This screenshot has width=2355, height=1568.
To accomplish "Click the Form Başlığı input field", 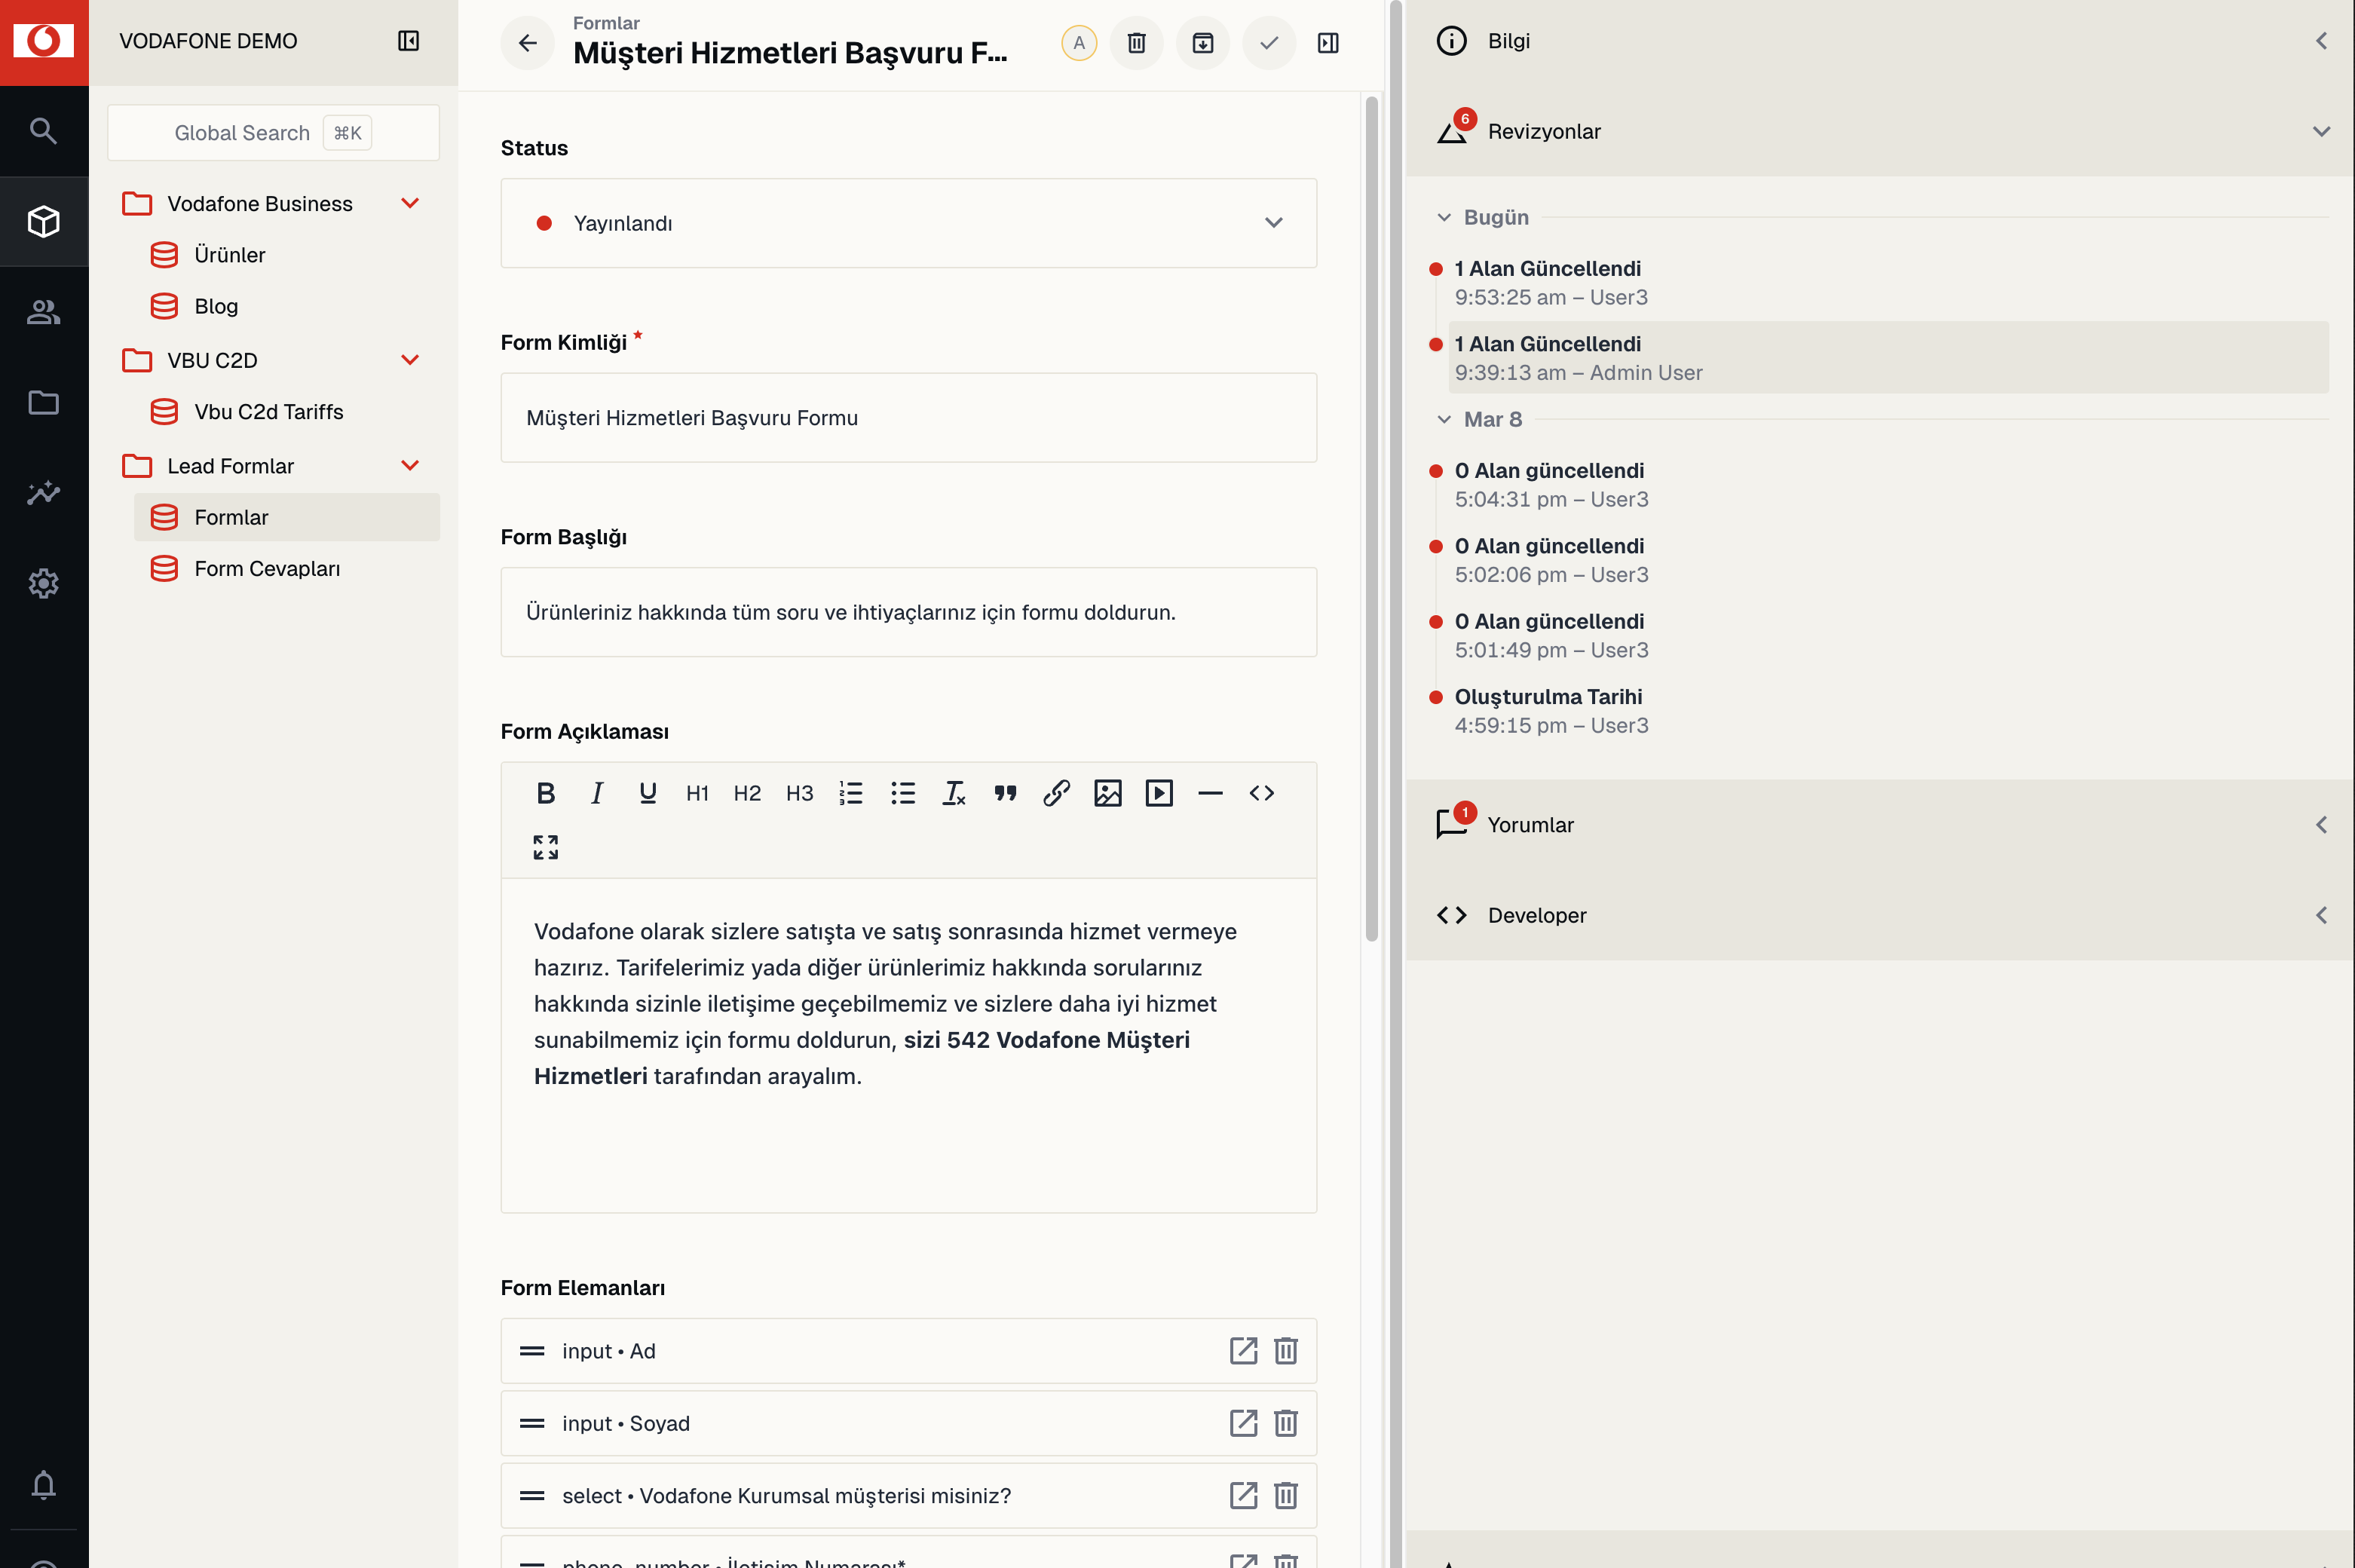I will click(x=908, y=612).
